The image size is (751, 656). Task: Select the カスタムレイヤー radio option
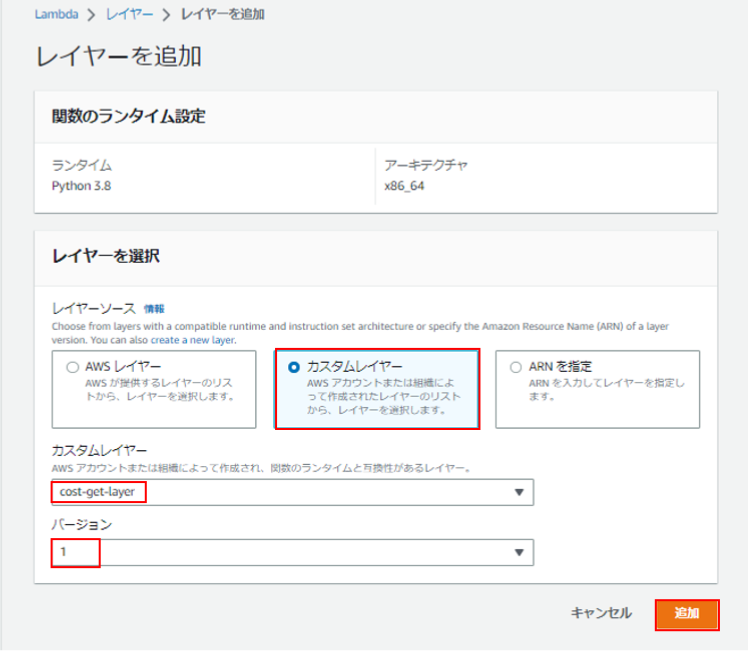tap(294, 368)
